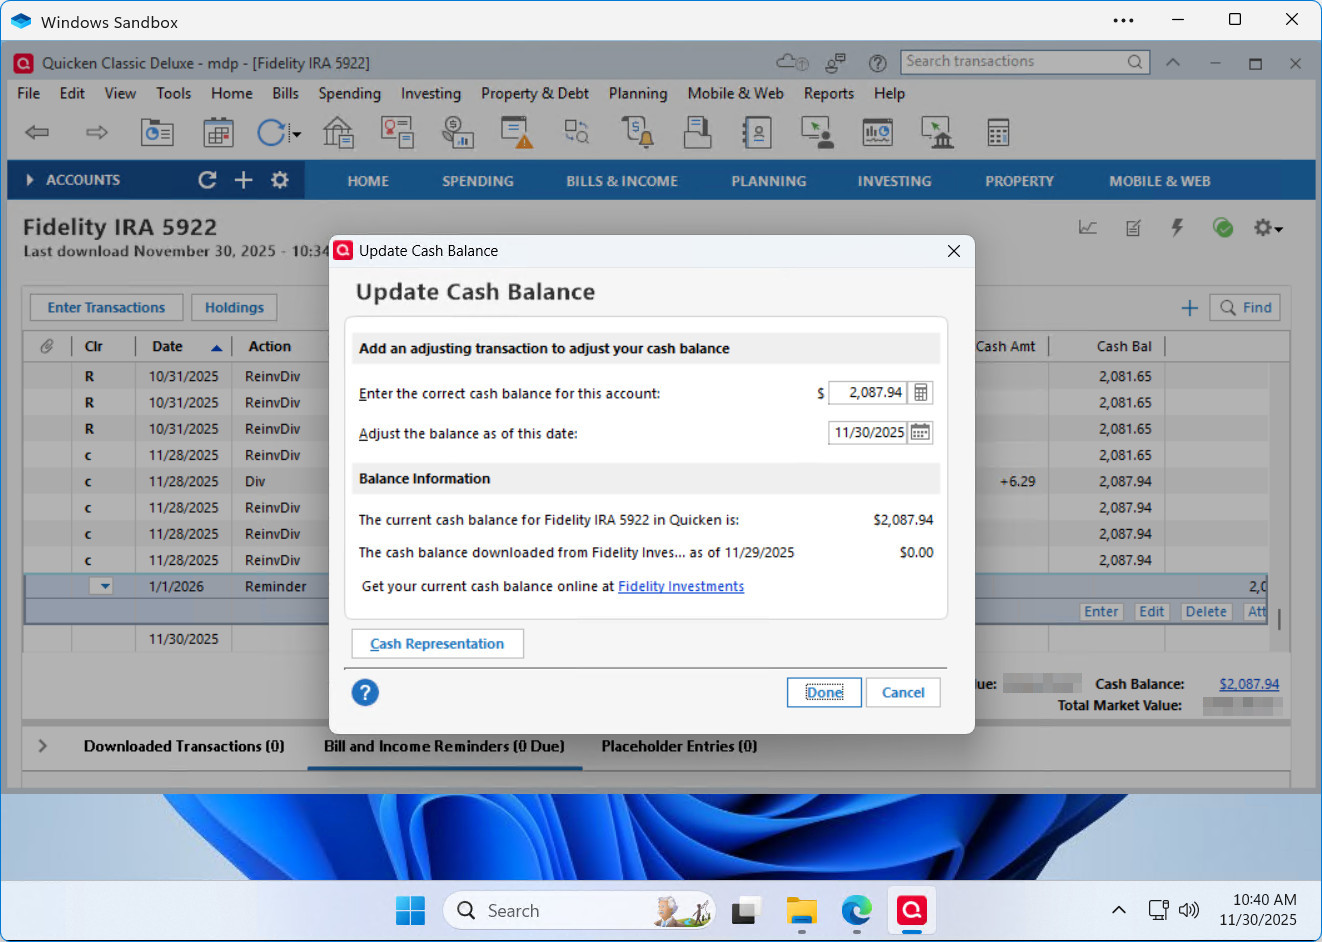Click the Enter Transactions button
This screenshot has width=1322, height=942.
pos(106,308)
